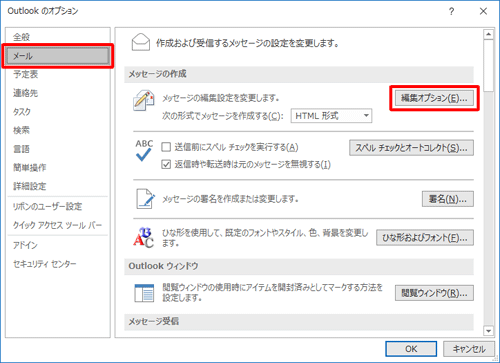Open タスク options category
The image size is (500, 363).
click(57, 112)
